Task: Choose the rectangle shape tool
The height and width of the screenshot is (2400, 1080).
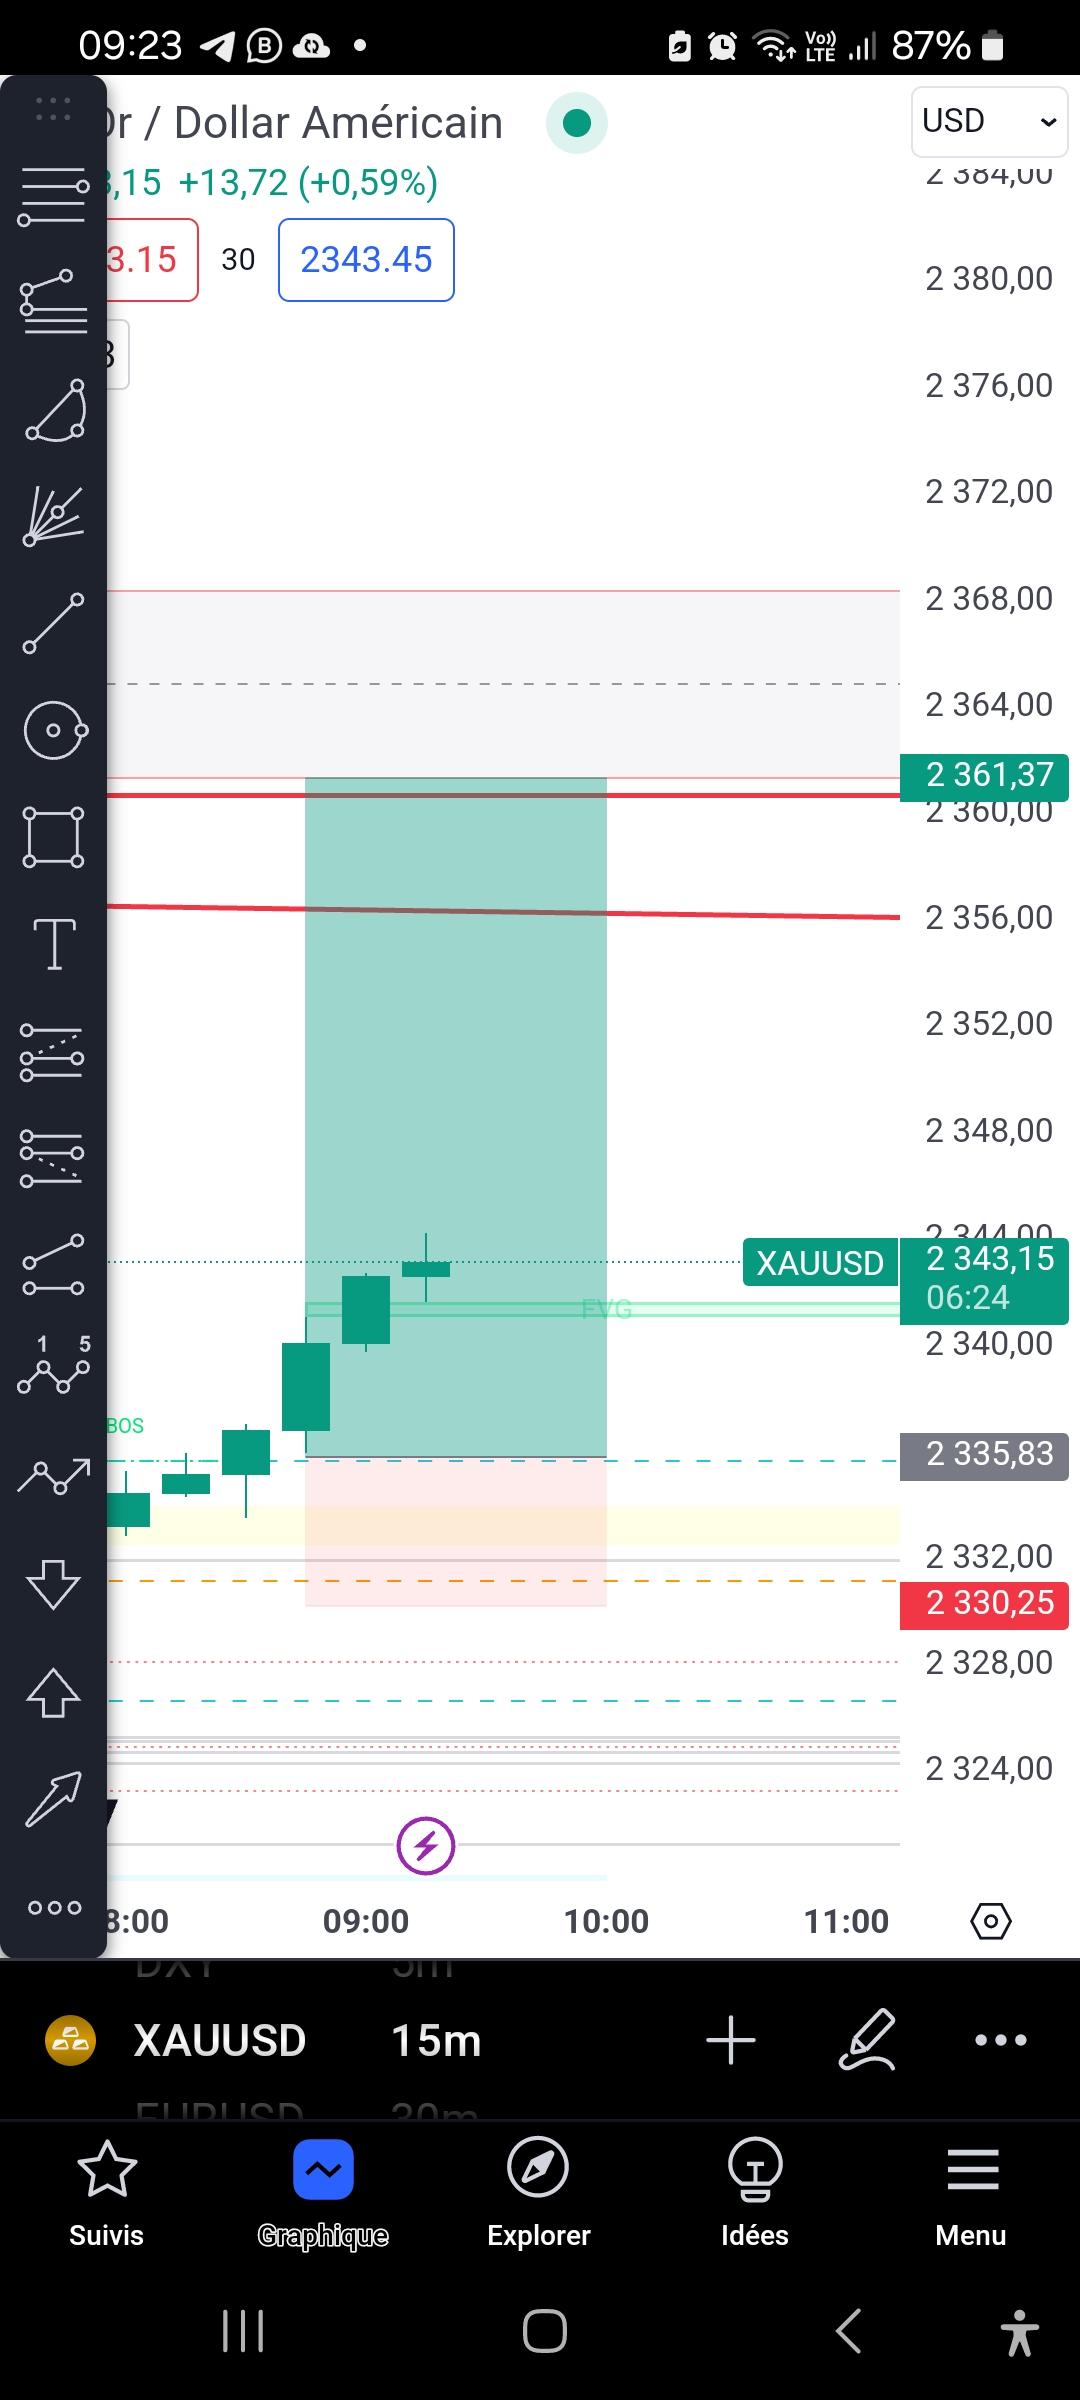Action: [x=53, y=837]
